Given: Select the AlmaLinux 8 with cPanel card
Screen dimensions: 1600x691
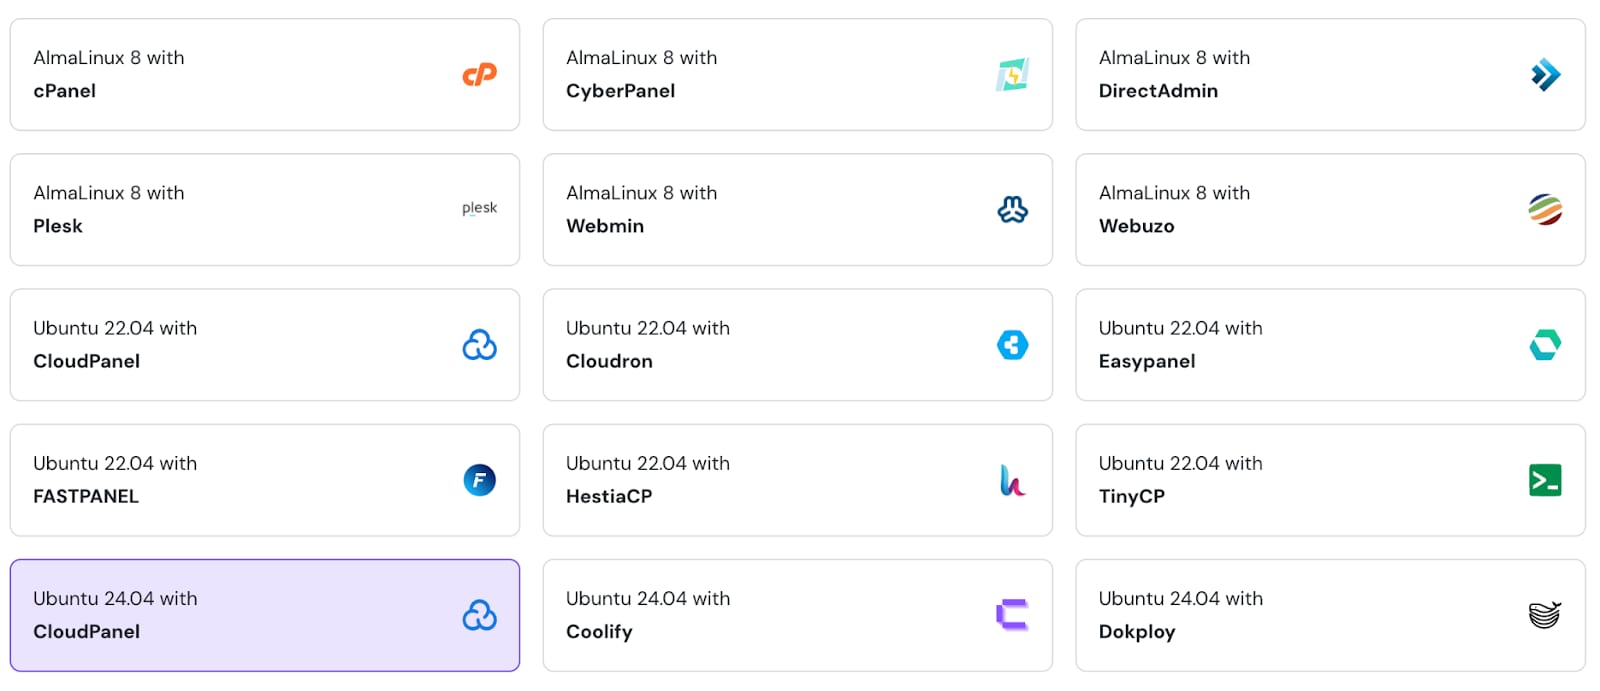Looking at the screenshot, I should 264,73.
